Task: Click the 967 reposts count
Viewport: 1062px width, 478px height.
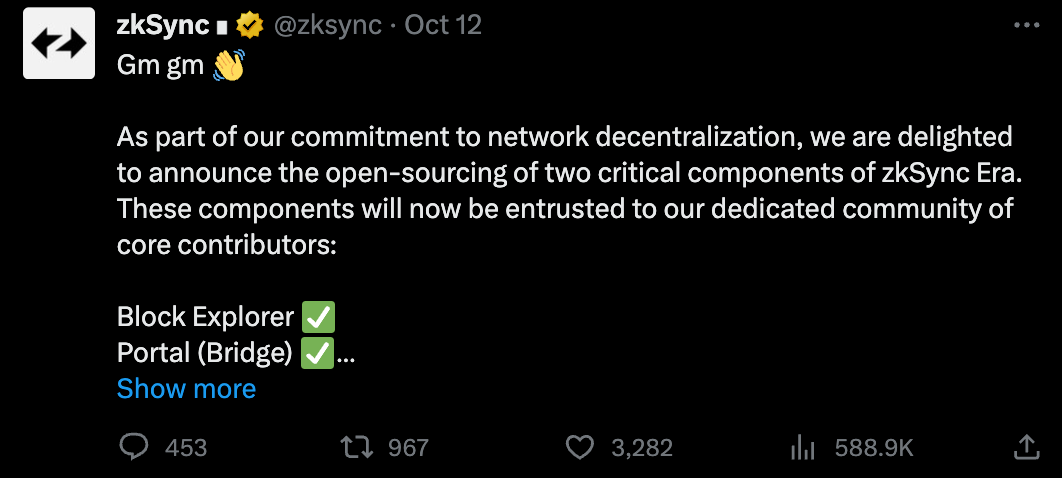Action: tap(408, 448)
